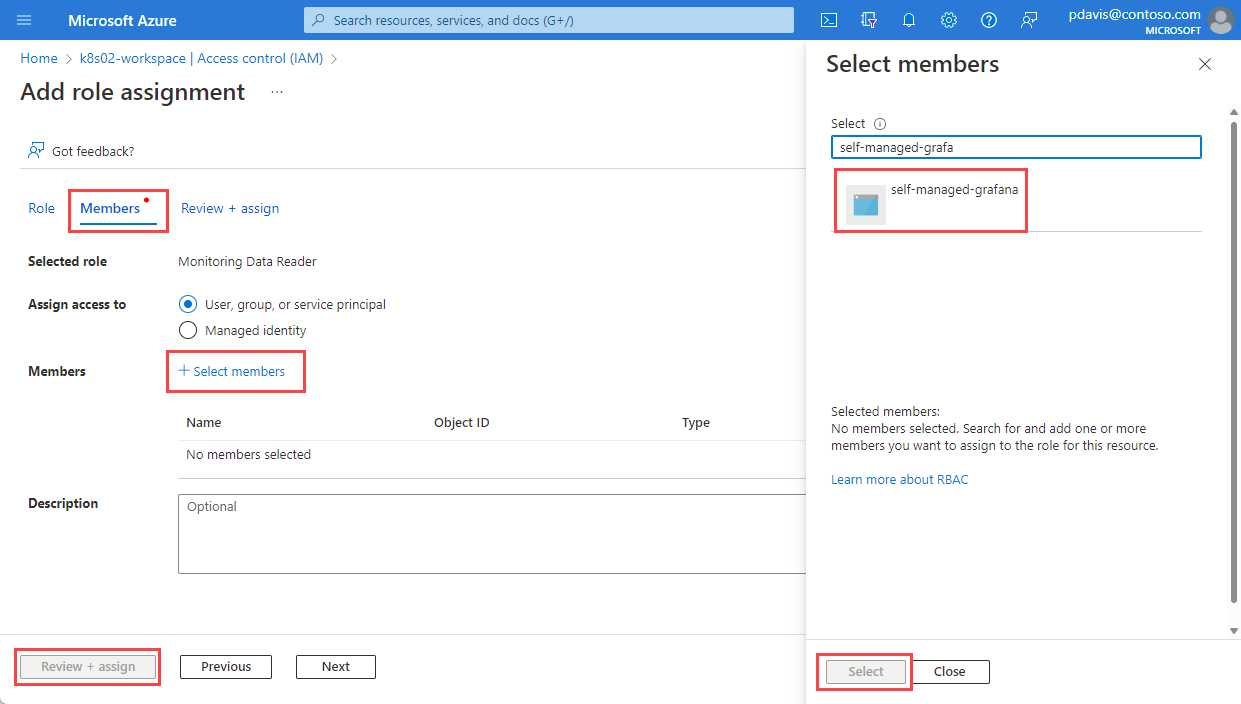The width and height of the screenshot is (1241, 704).
Task: Open Learn more about RBAC link
Action: (899, 479)
